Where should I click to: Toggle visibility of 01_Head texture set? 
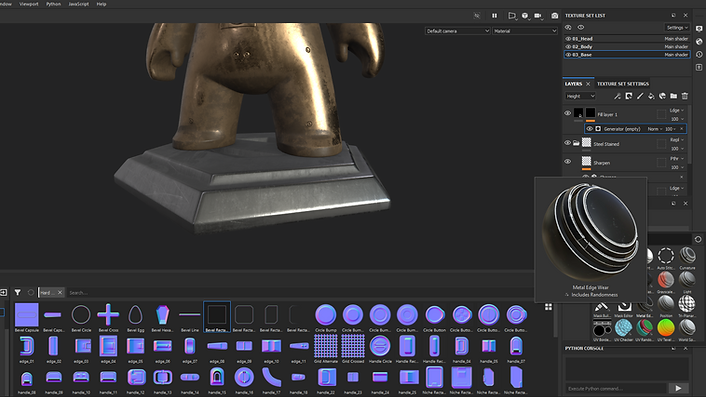(x=568, y=39)
